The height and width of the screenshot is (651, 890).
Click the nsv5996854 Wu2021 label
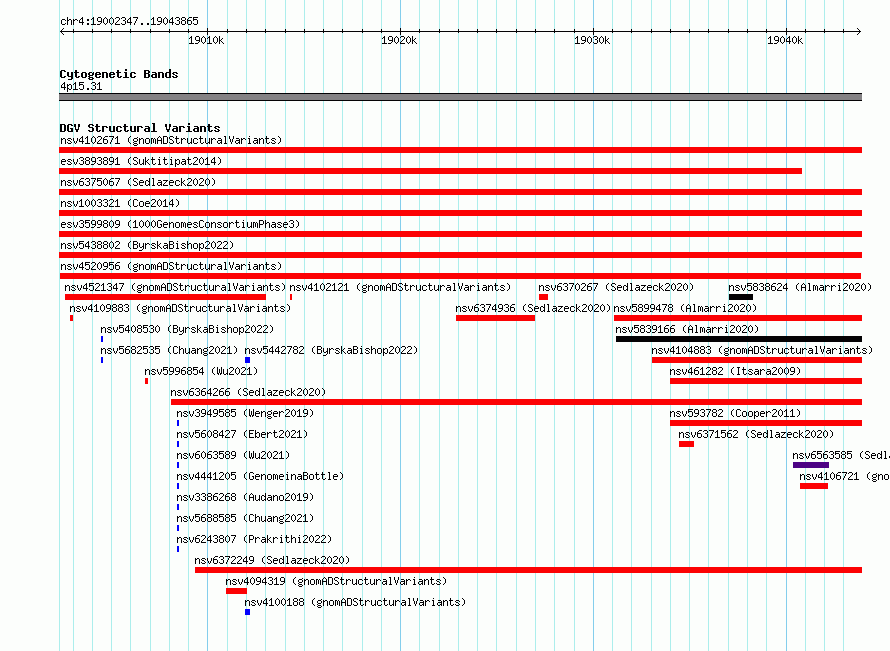pos(201,371)
